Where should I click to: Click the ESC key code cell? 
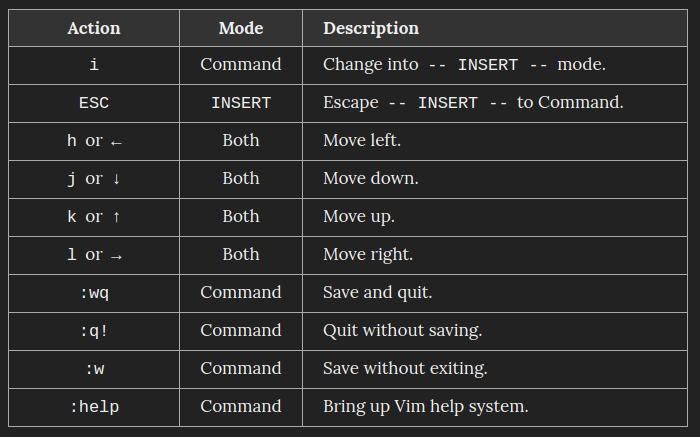click(94, 103)
